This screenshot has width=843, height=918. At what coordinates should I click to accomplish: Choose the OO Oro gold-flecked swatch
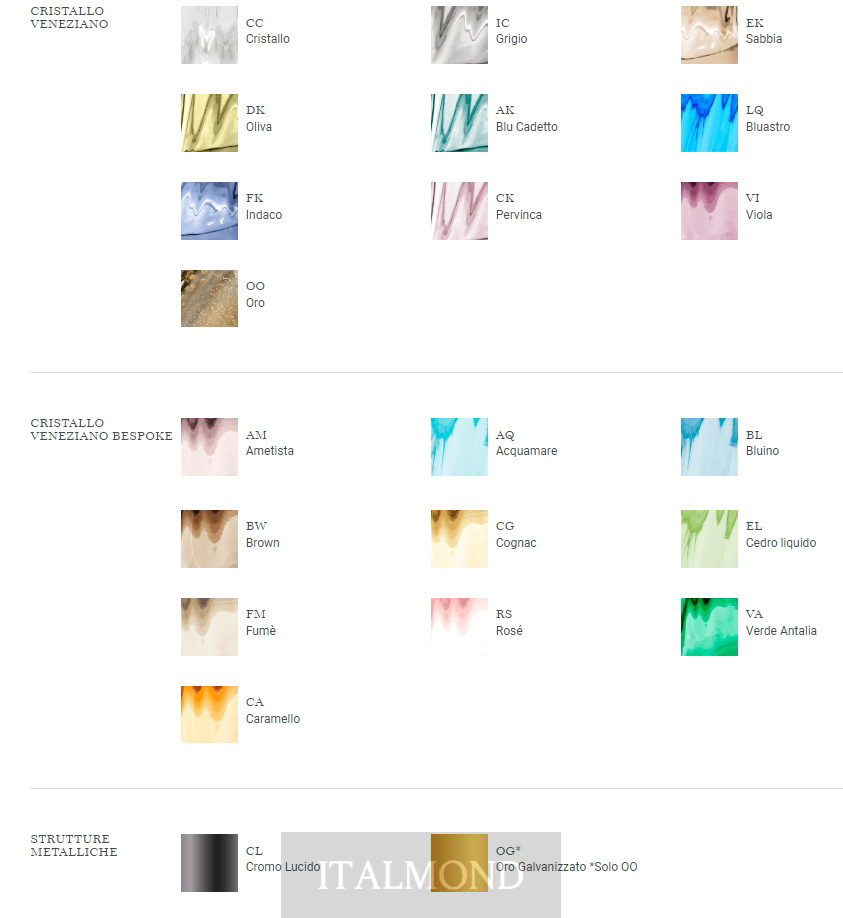coord(209,299)
